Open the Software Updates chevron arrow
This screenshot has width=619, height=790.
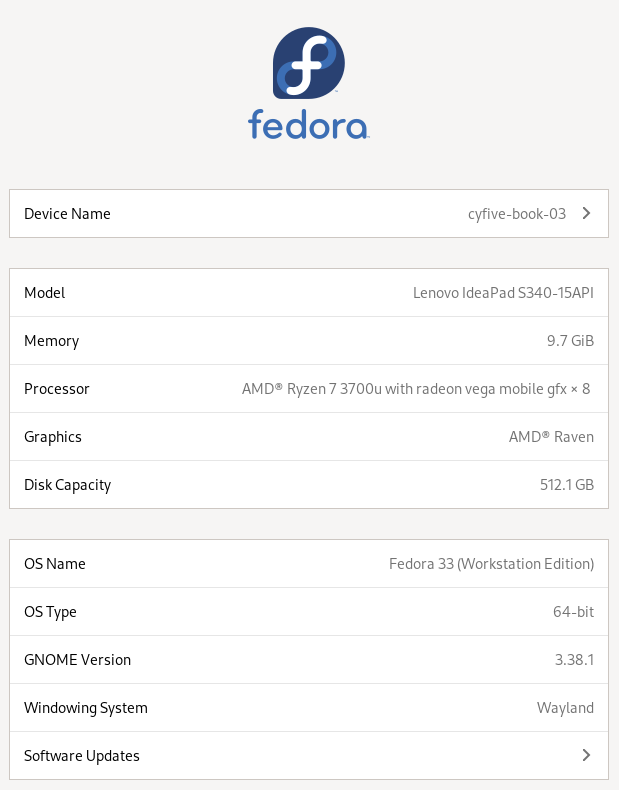tap(586, 755)
